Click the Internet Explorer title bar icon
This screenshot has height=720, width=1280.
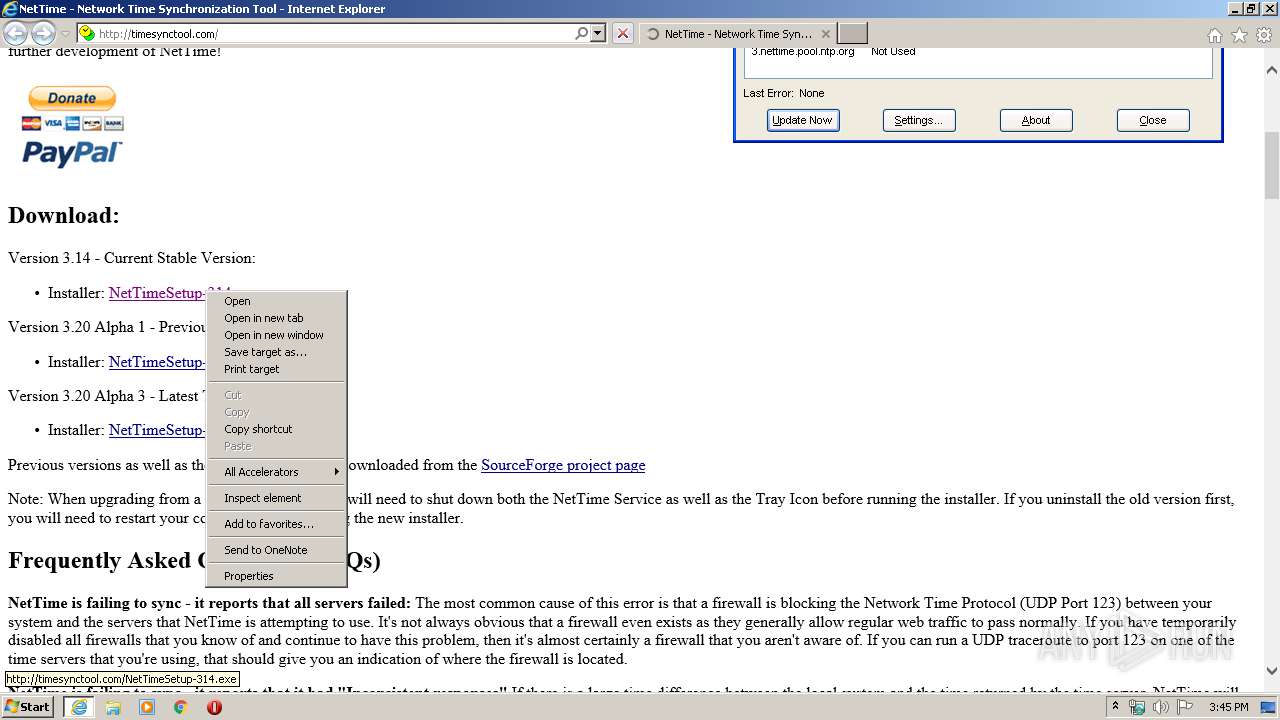[x=10, y=9]
